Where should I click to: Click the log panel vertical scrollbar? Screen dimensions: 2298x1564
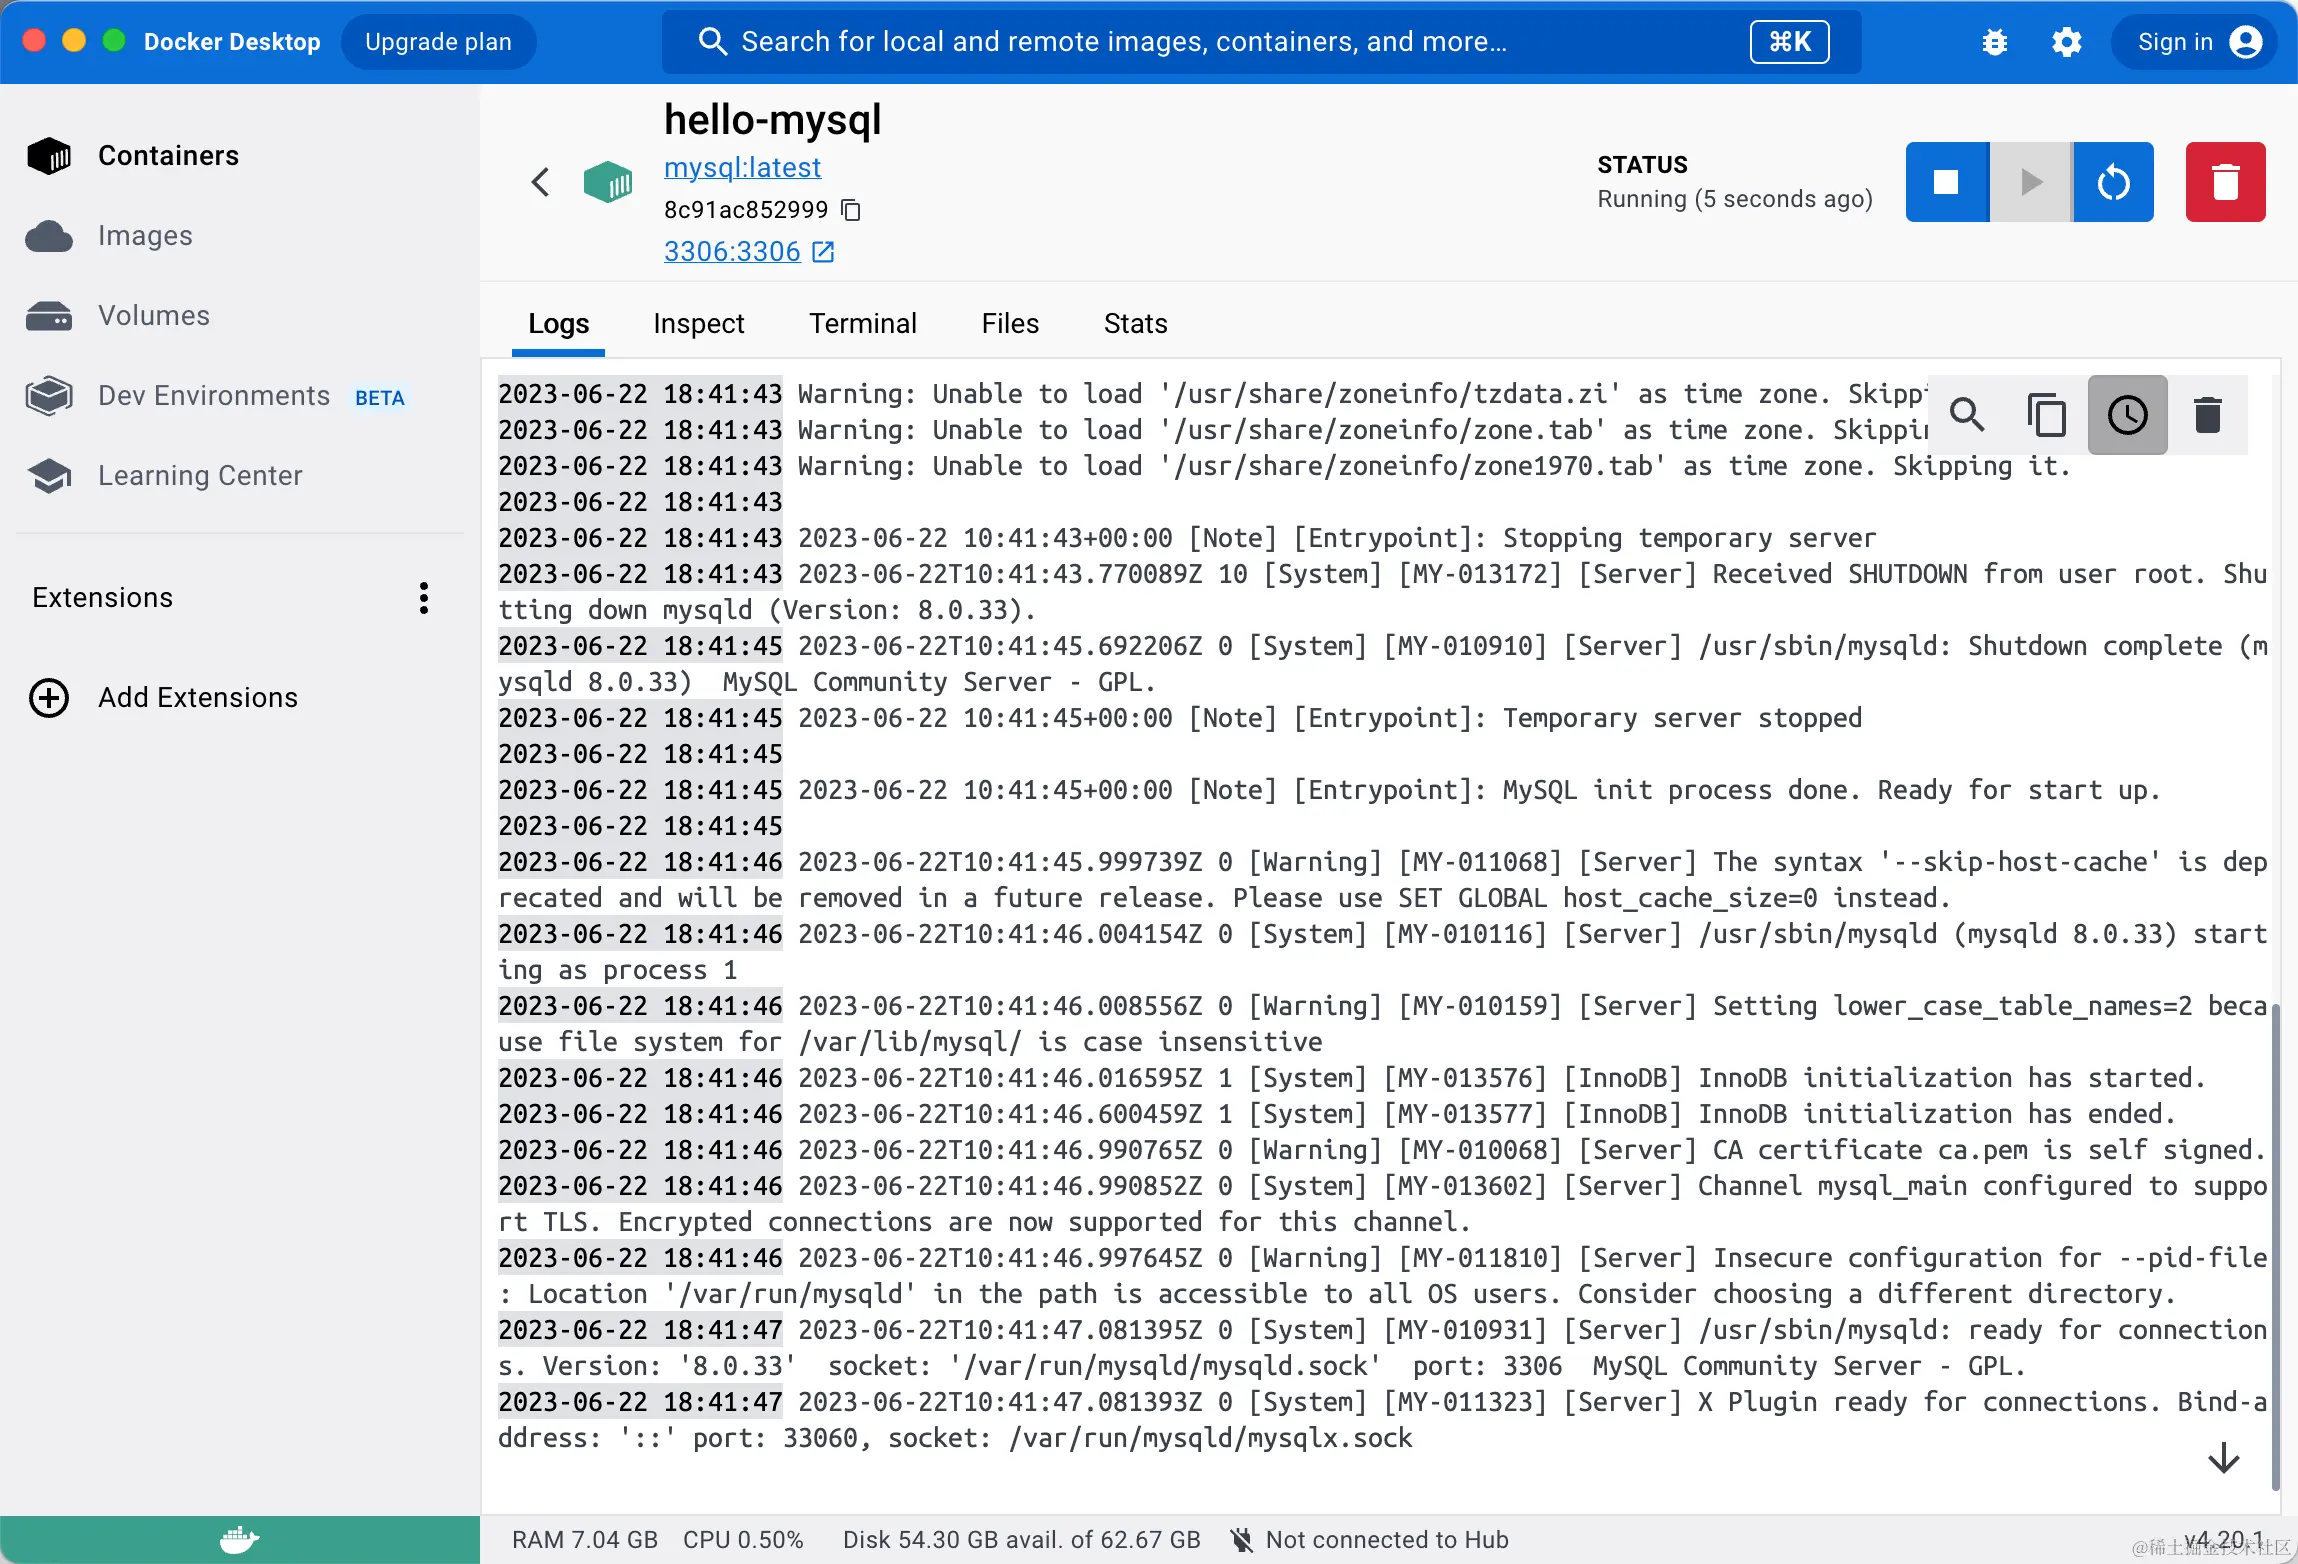(x=2275, y=1245)
